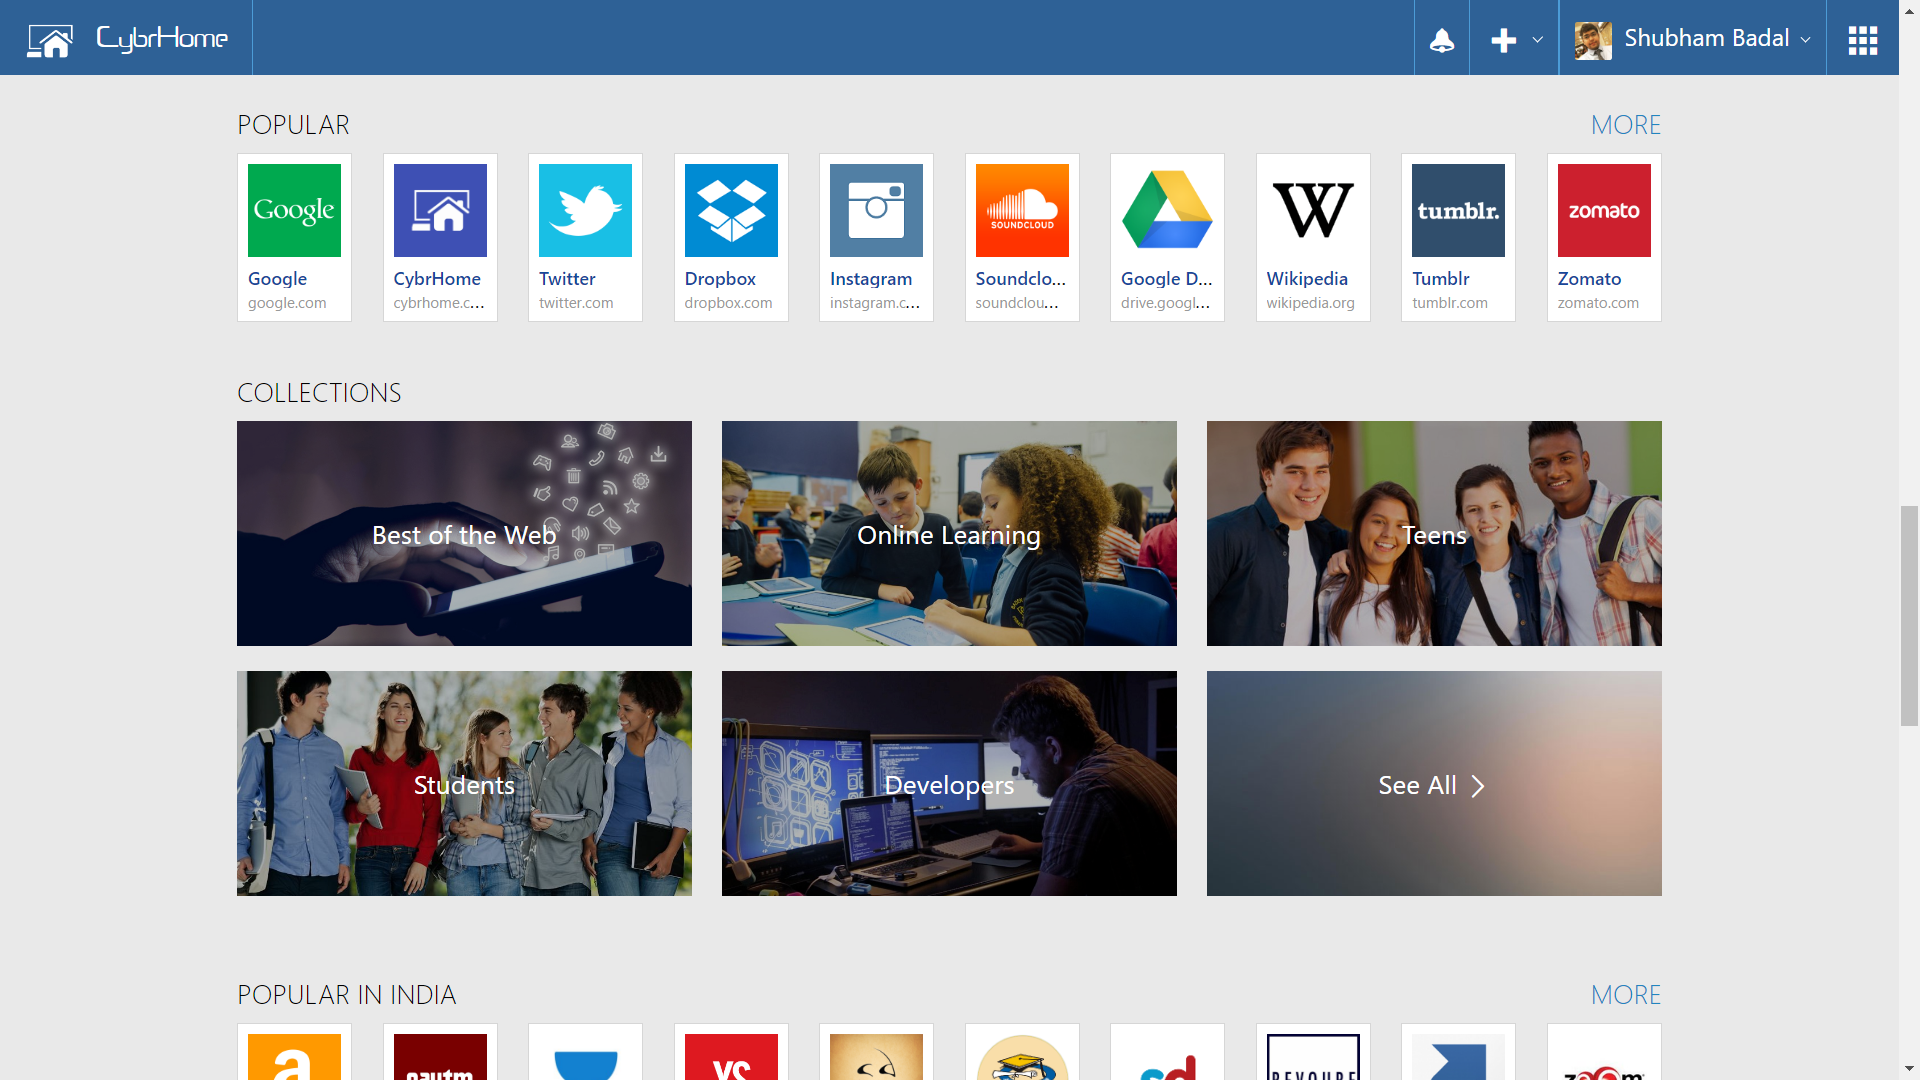The height and width of the screenshot is (1080, 1920).
Task: Click the 'wikipedia.org' URL text
Action: [x=1310, y=303]
